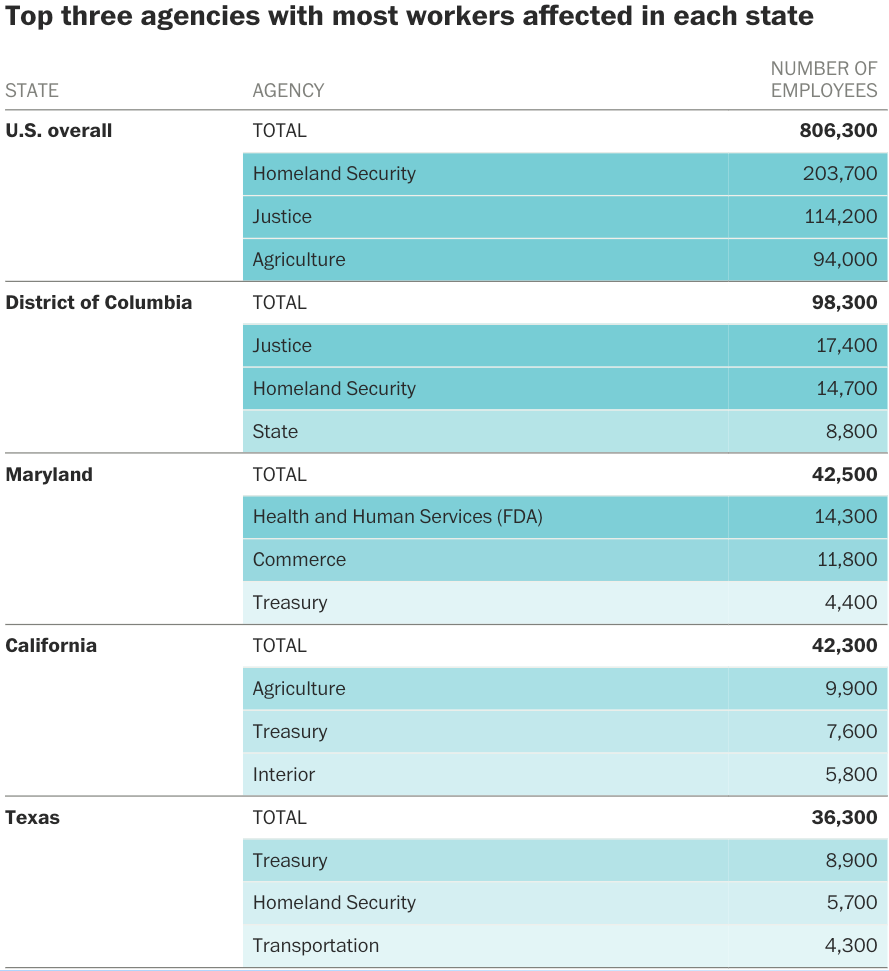Click the 806,300 total employees value

point(838,131)
